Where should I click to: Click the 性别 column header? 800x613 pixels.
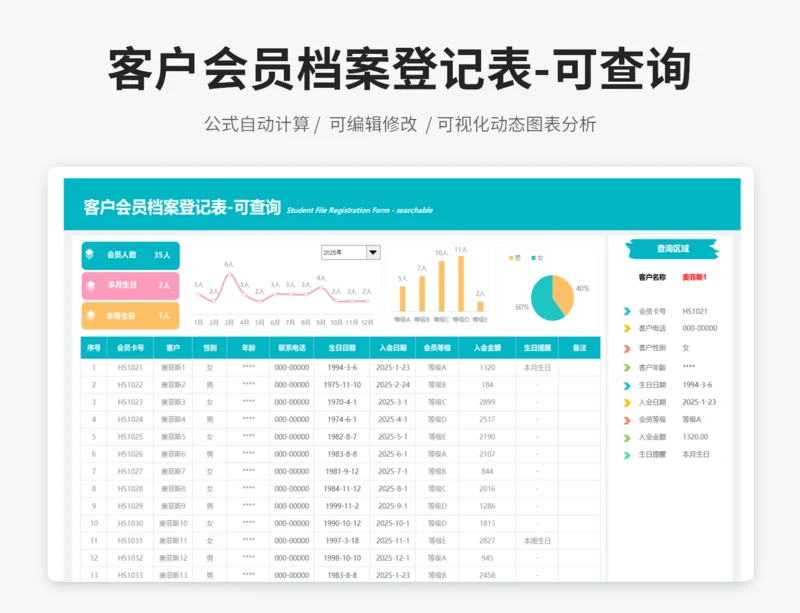210,348
